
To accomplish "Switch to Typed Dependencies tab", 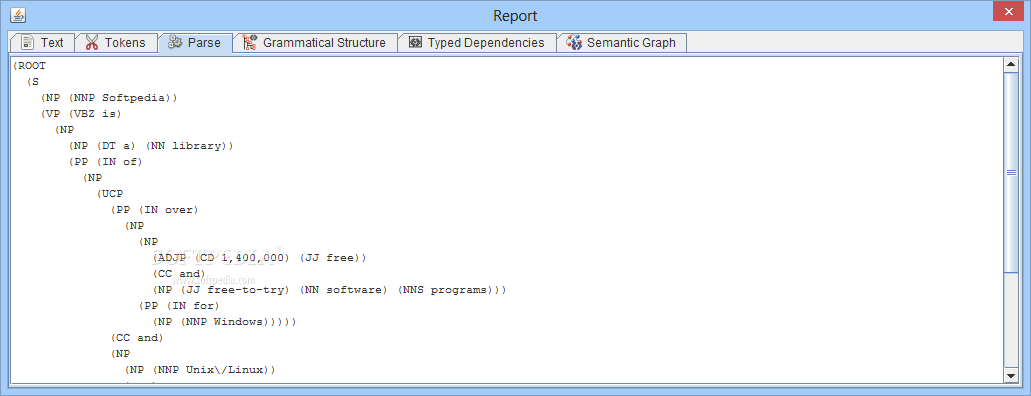I will [x=477, y=43].
